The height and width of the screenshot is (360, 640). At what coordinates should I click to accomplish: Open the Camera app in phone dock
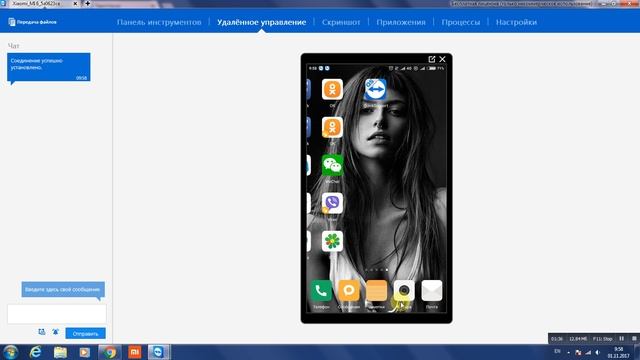404,291
